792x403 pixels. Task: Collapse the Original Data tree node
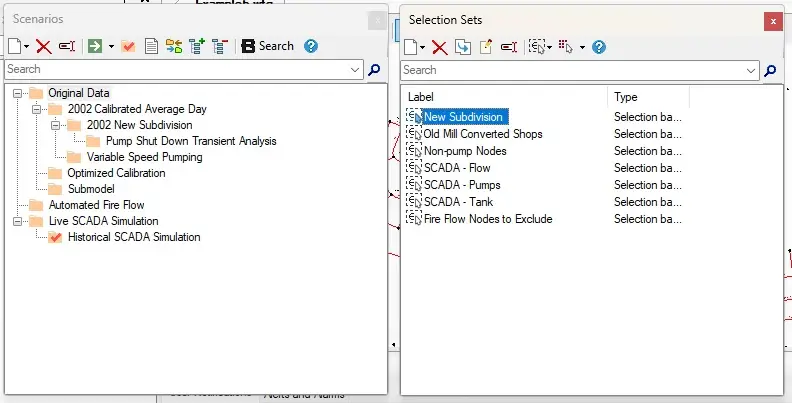click(18, 93)
